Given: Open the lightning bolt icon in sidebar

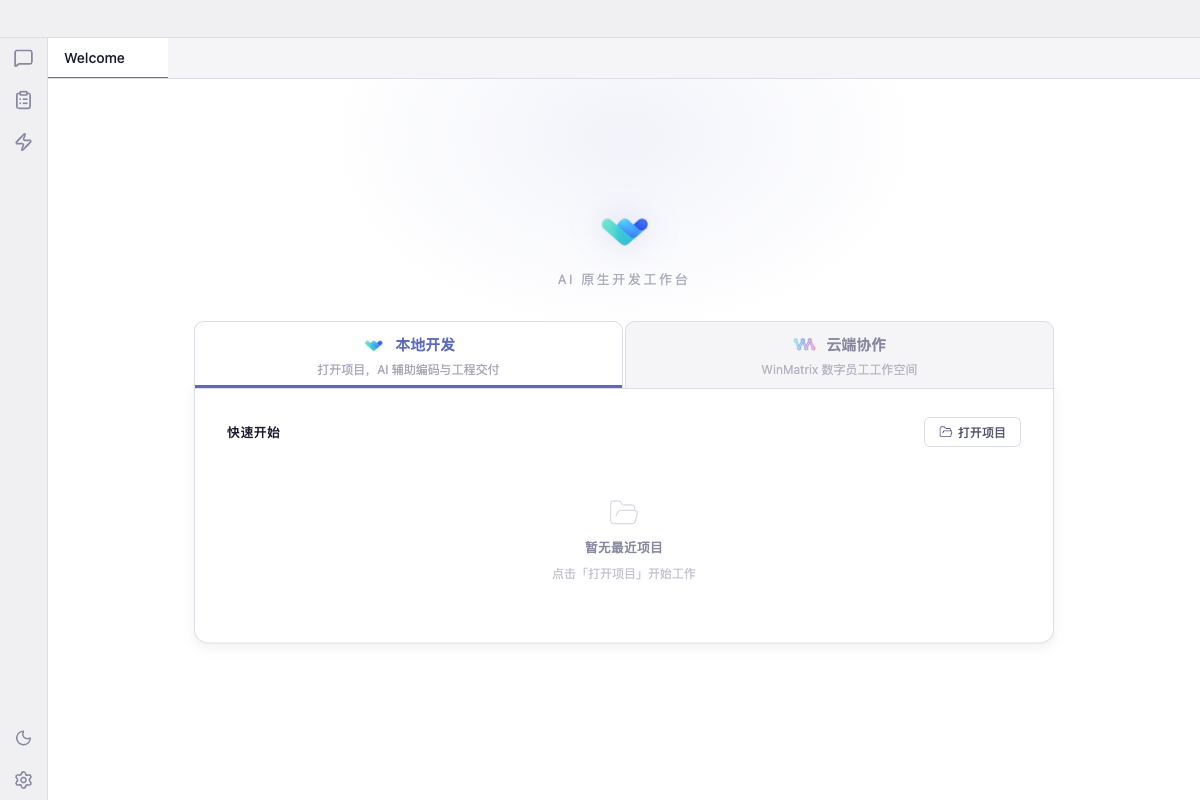Looking at the screenshot, I should 23,142.
